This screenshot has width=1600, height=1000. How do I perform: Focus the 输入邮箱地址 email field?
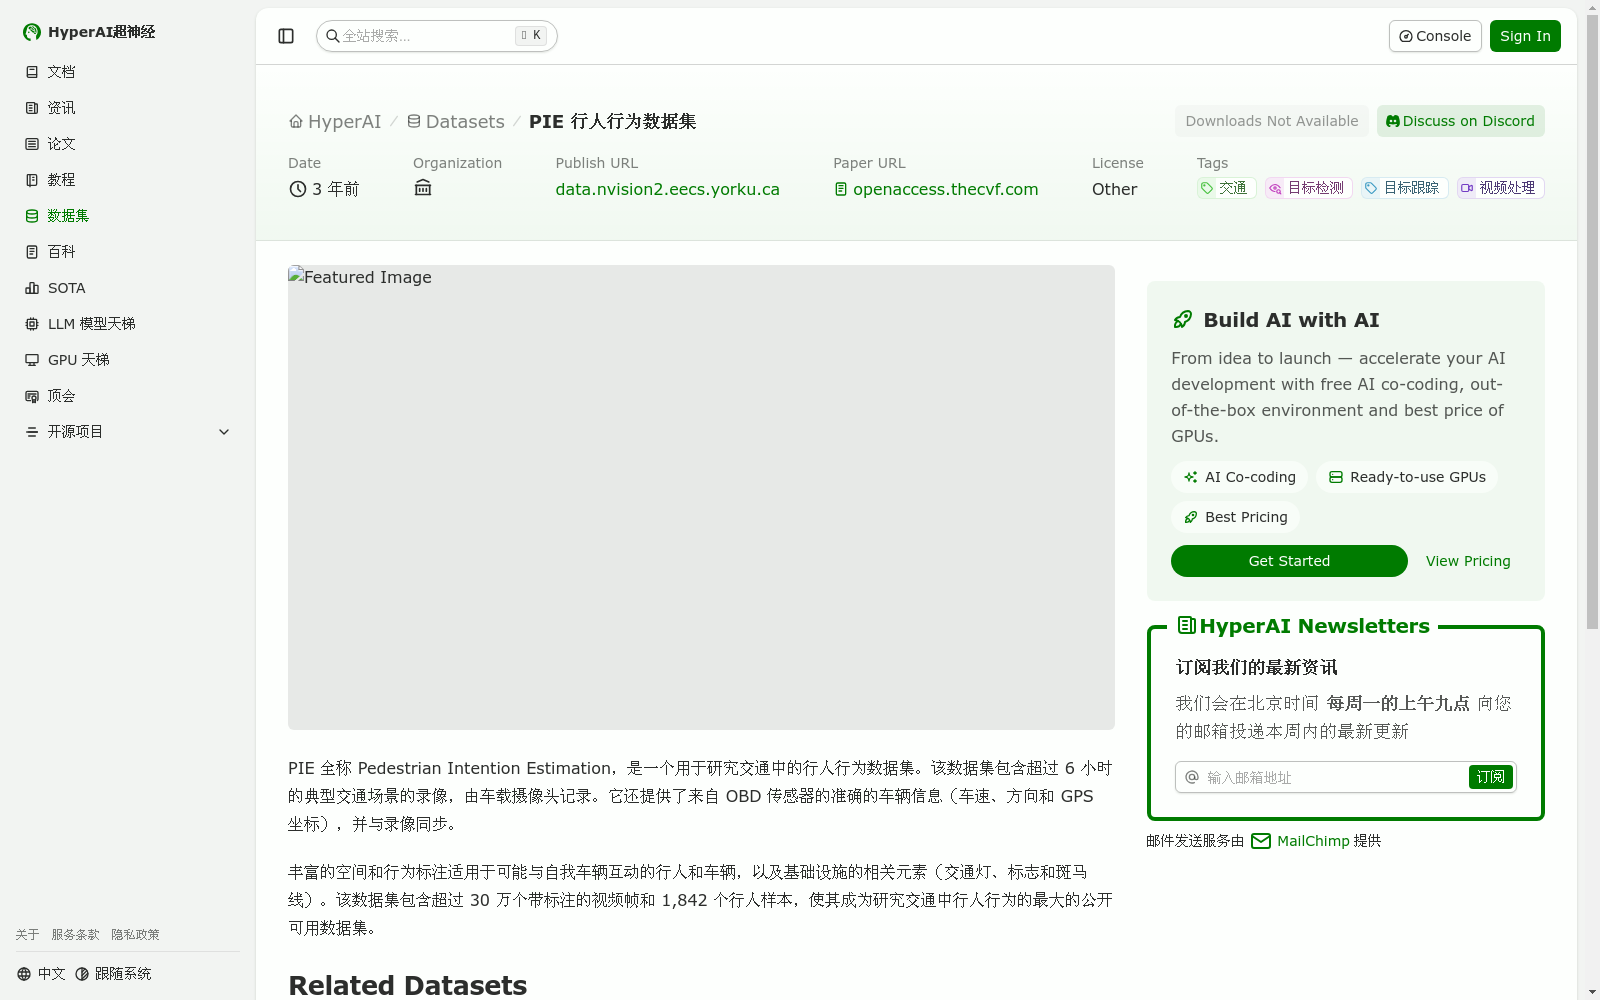pyautogui.click(x=1333, y=777)
